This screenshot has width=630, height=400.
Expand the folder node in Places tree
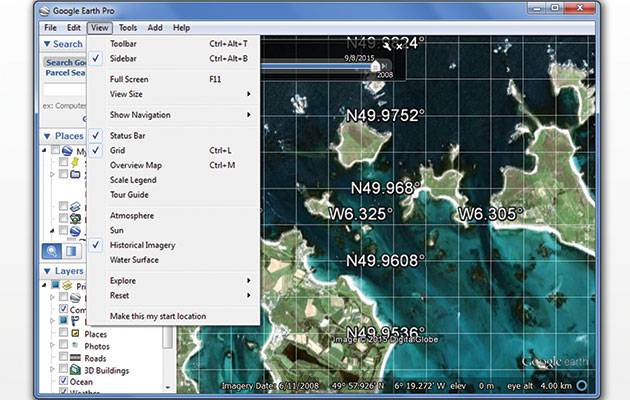[x=52, y=174]
